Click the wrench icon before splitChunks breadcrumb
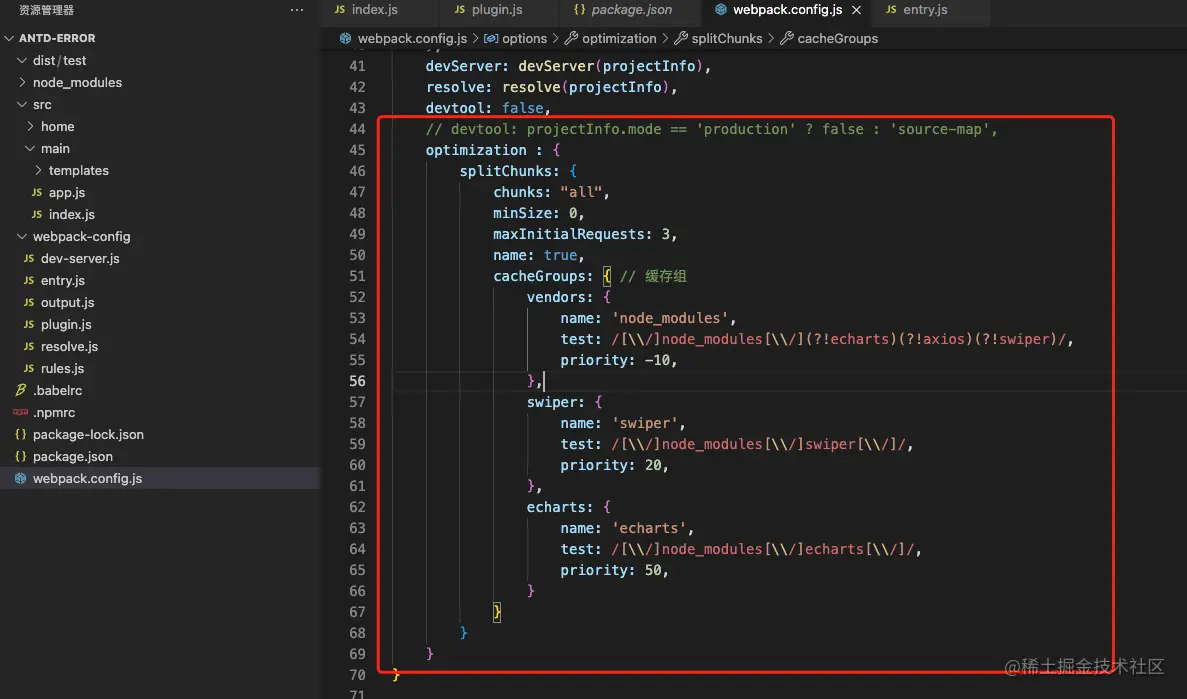Image resolution: width=1187 pixels, height=699 pixels. tap(681, 39)
